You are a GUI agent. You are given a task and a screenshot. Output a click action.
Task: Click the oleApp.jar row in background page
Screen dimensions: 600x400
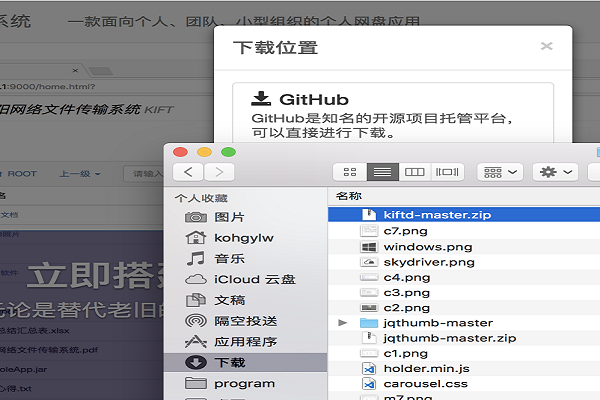click(82, 369)
